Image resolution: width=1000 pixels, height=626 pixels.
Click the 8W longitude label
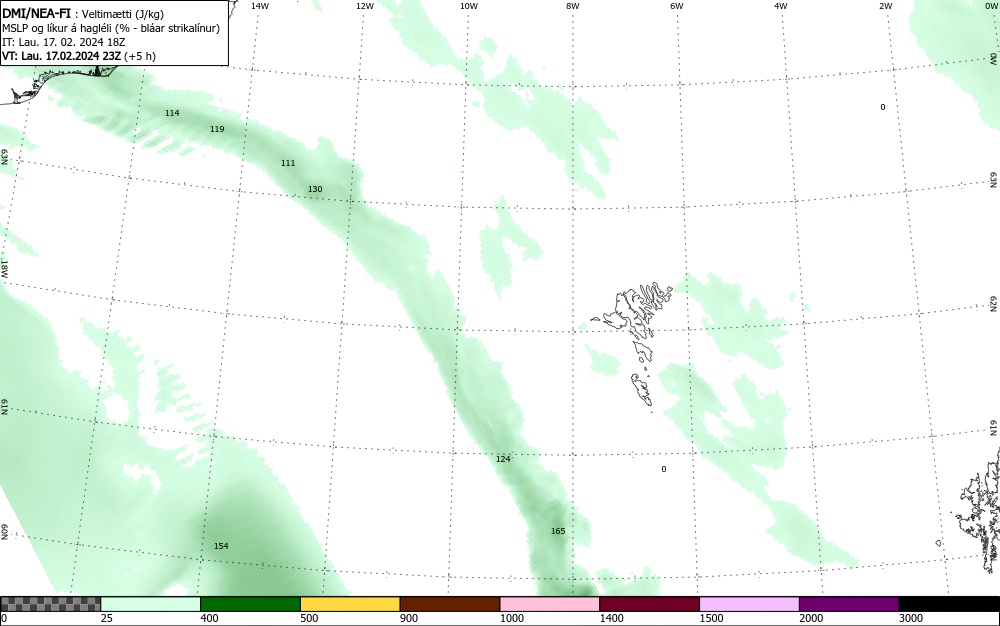point(573,6)
